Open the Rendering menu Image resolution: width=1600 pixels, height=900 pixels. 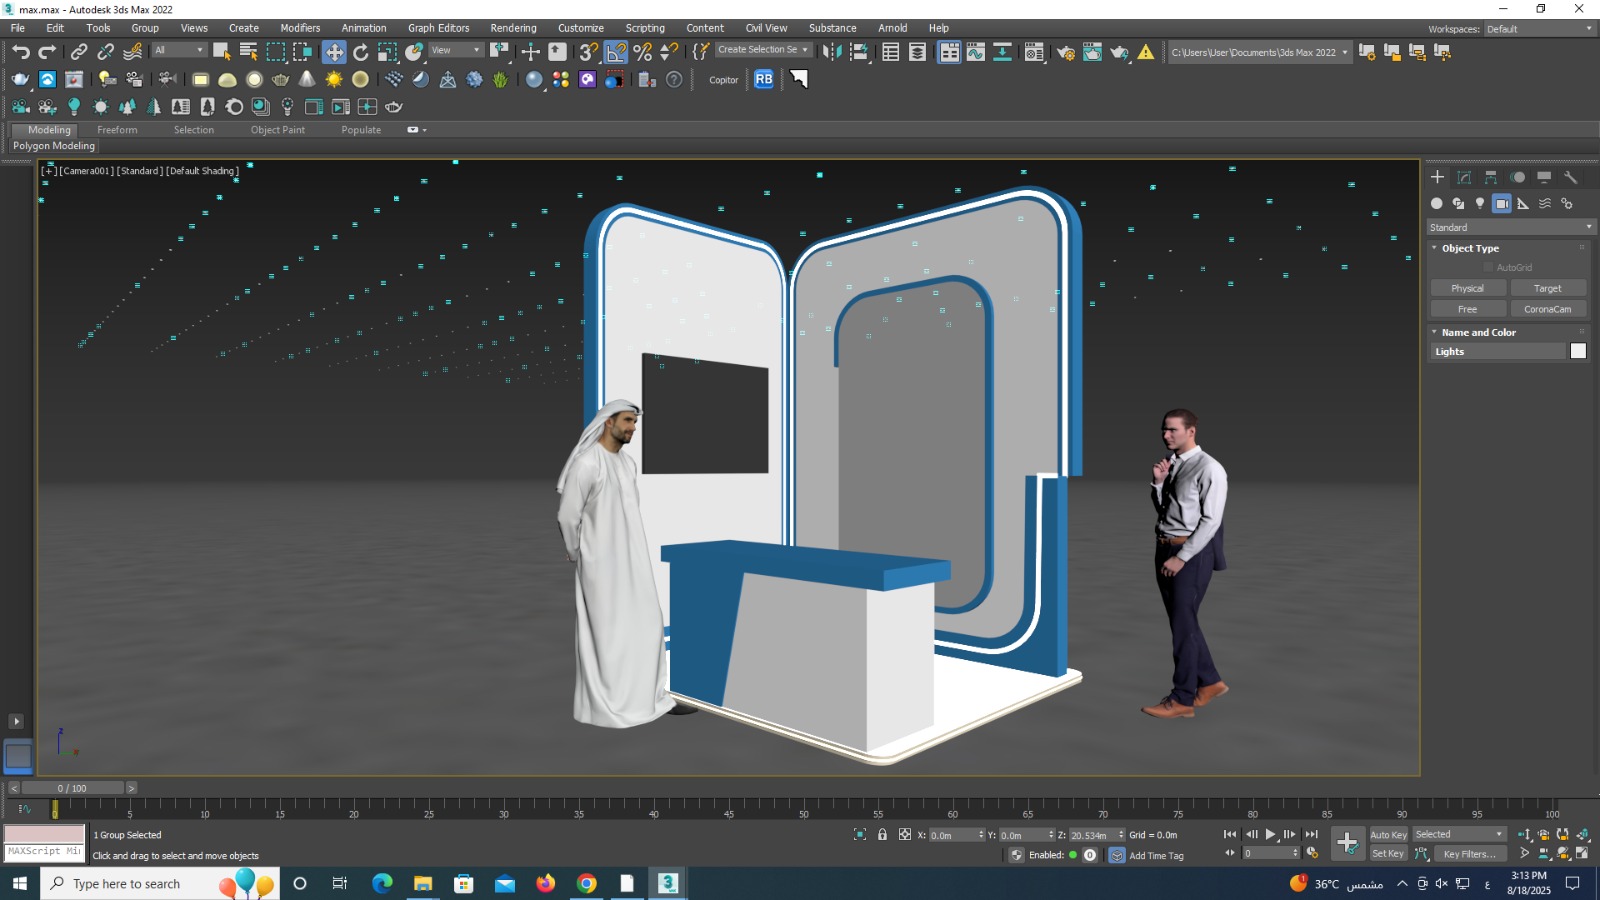[x=513, y=28]
